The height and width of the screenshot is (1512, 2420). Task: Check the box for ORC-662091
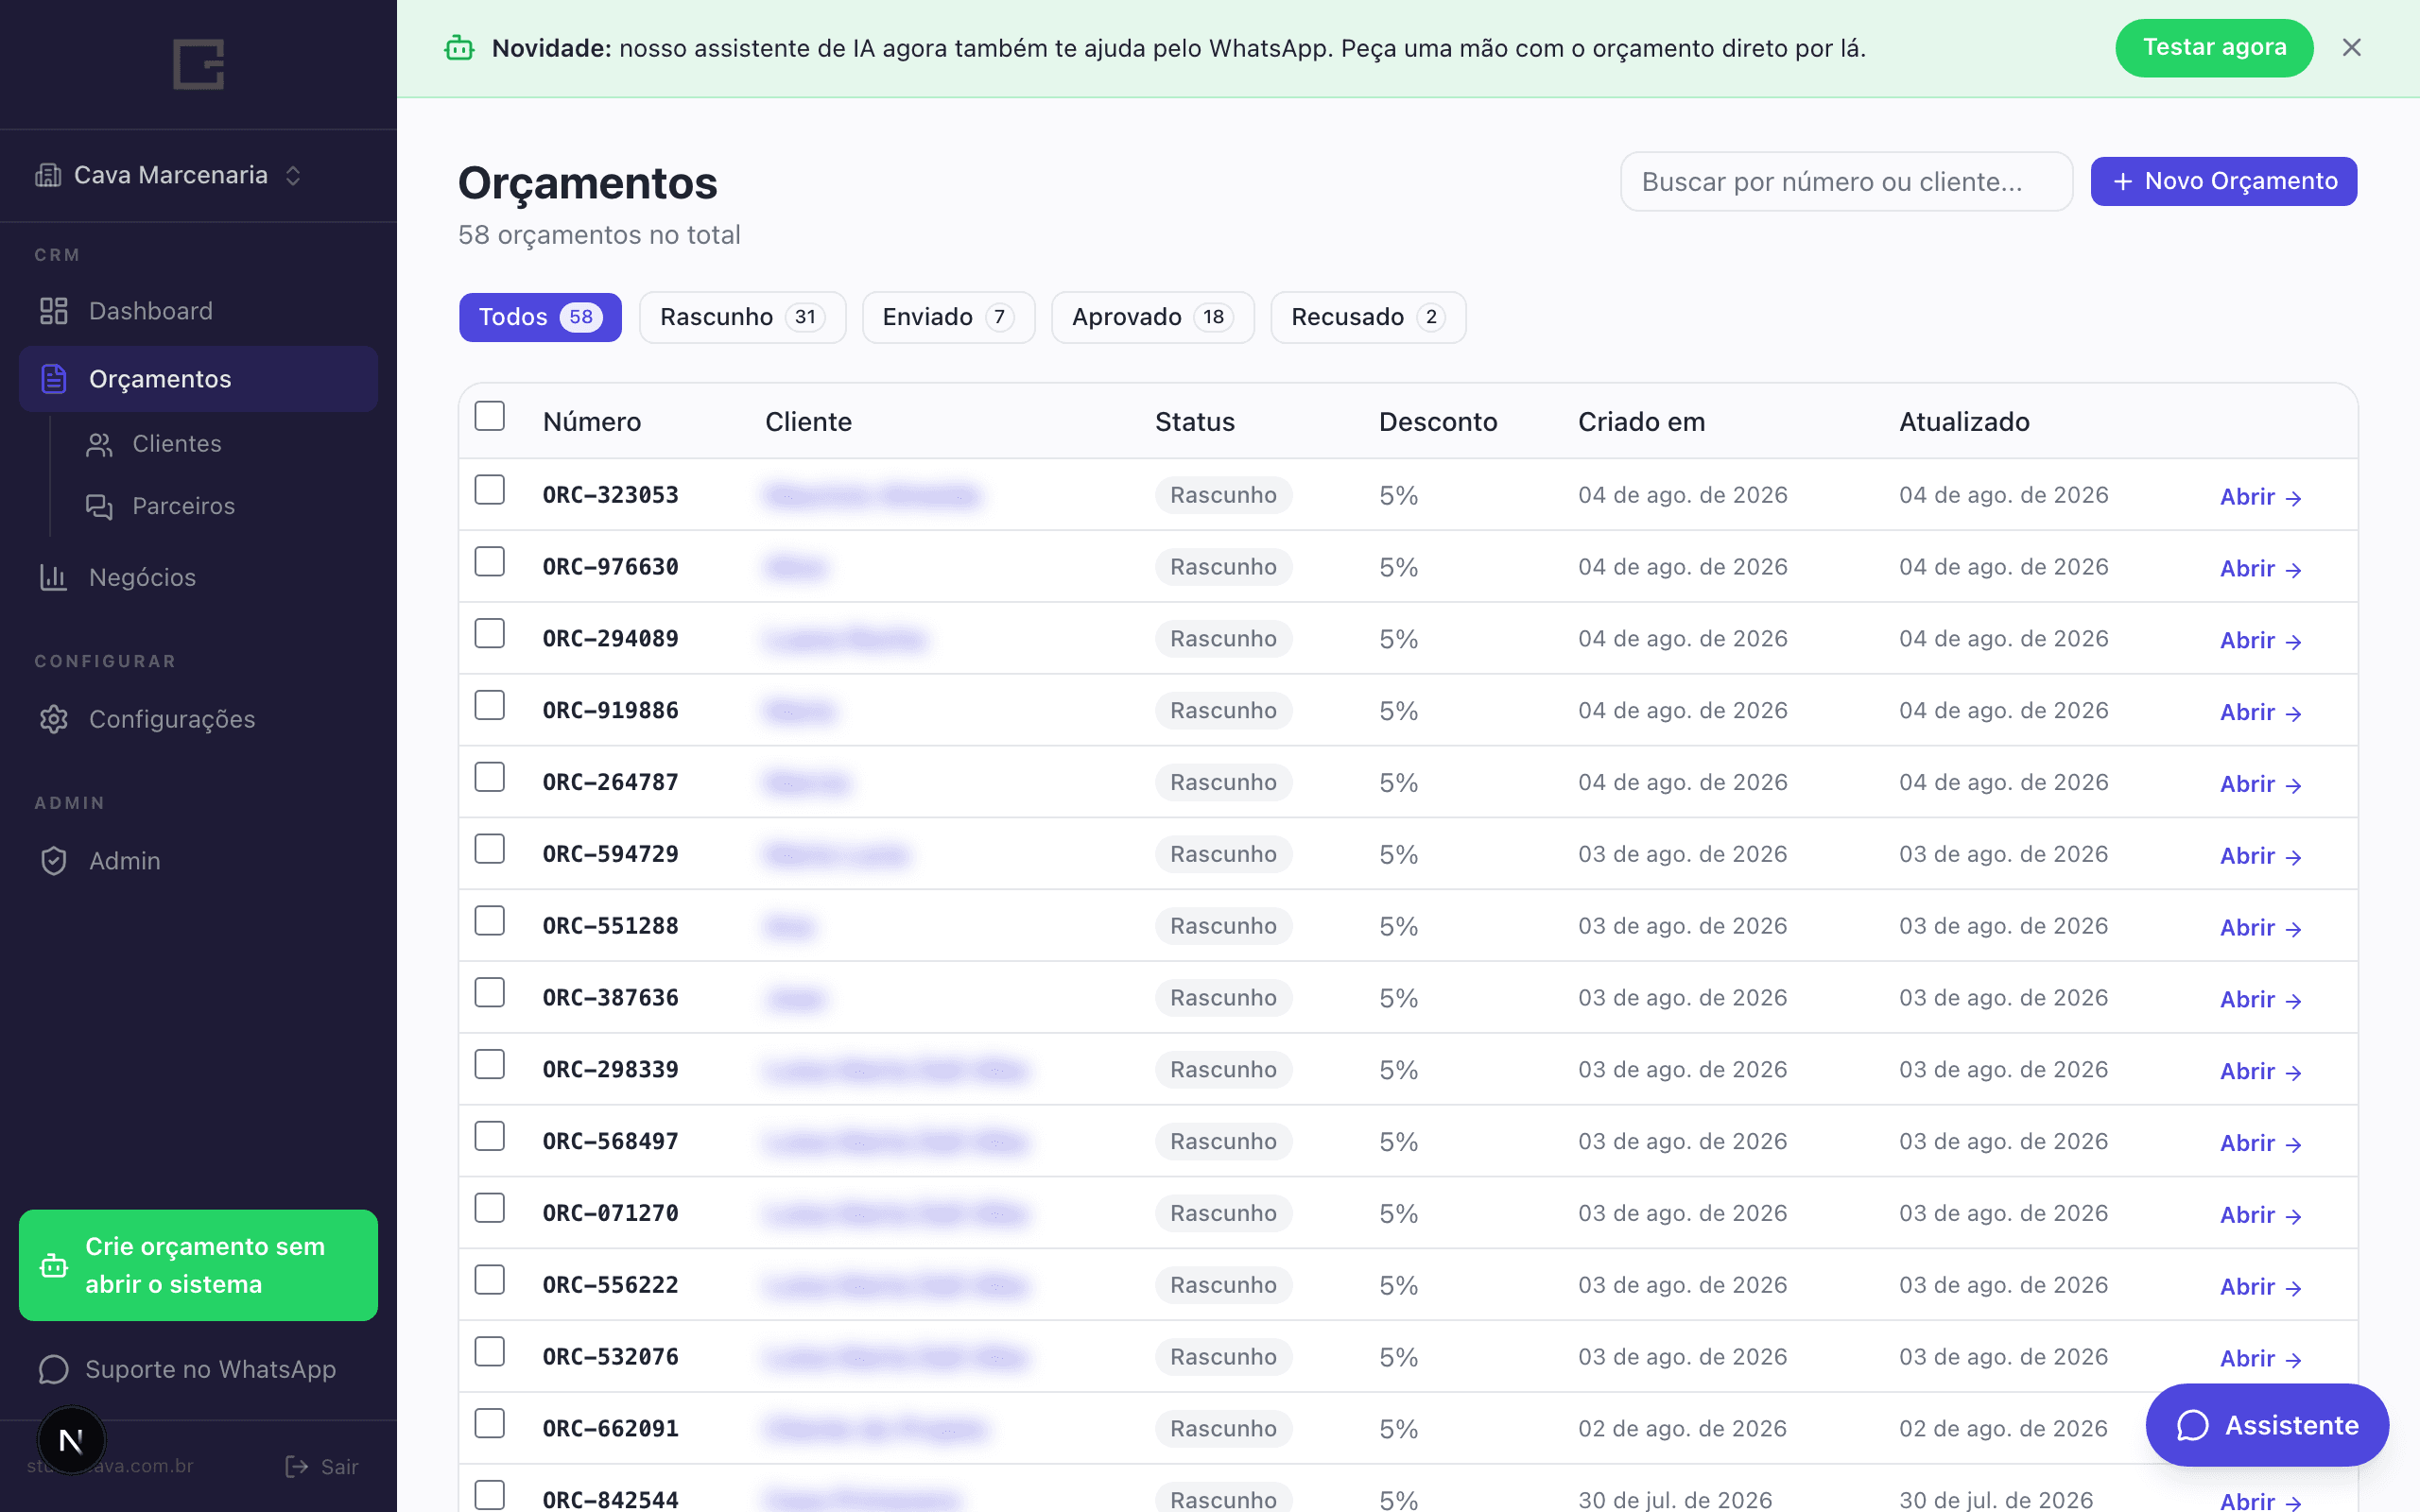pos(490,1424)
